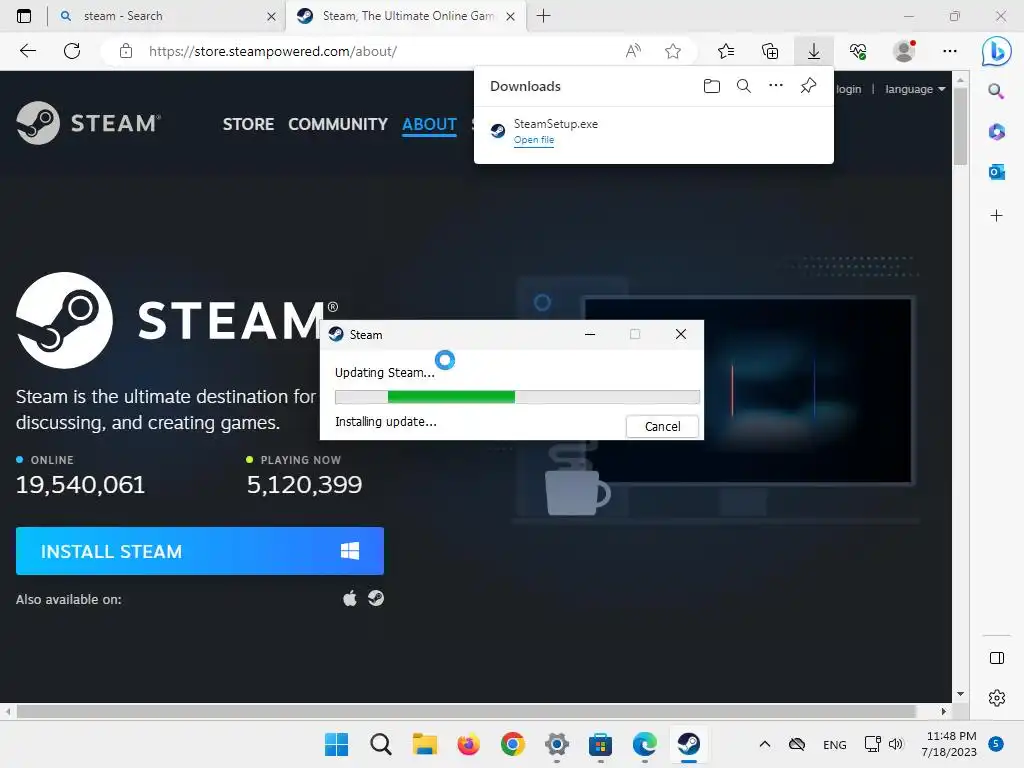
Task: Click the macOS Apple download icon
Action: [350, 598]
